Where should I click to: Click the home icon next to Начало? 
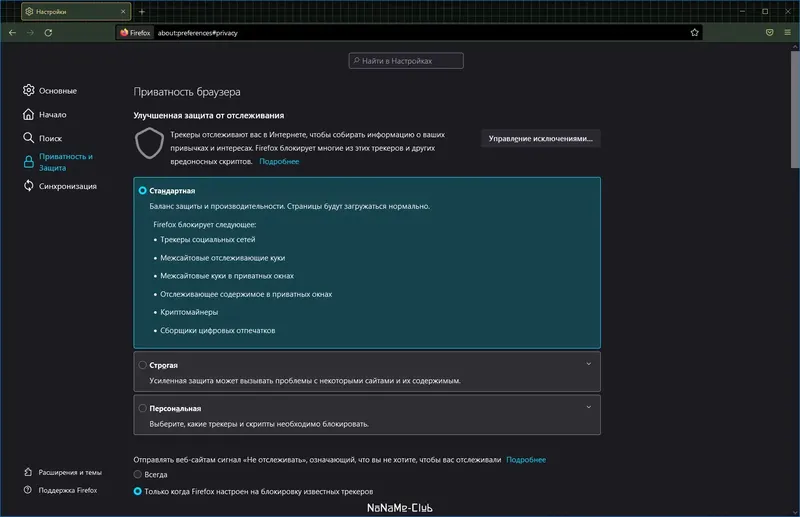coord(29,114)
